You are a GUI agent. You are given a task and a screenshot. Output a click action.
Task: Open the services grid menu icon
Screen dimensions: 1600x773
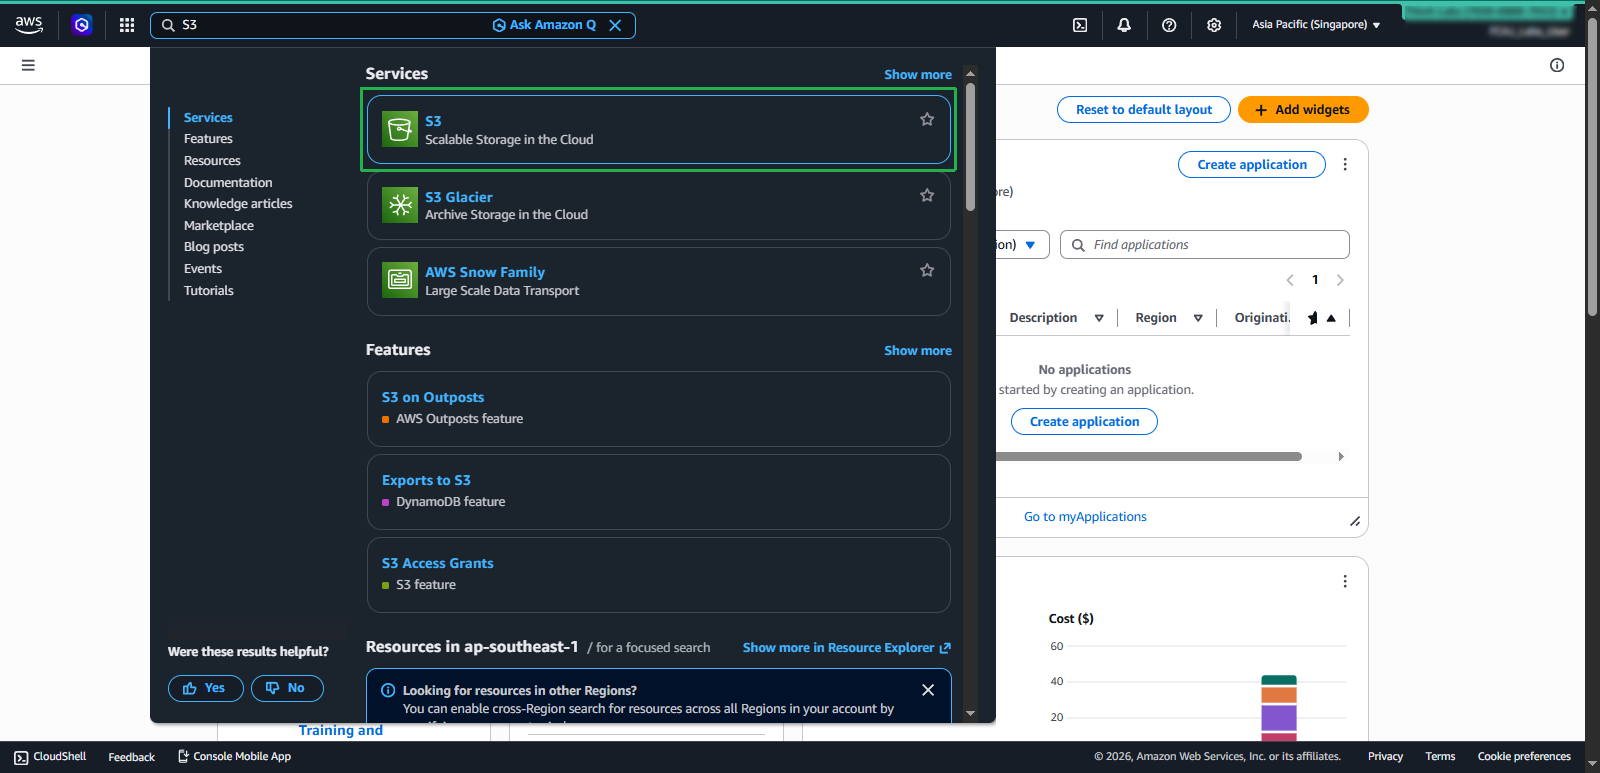point(127,25)
